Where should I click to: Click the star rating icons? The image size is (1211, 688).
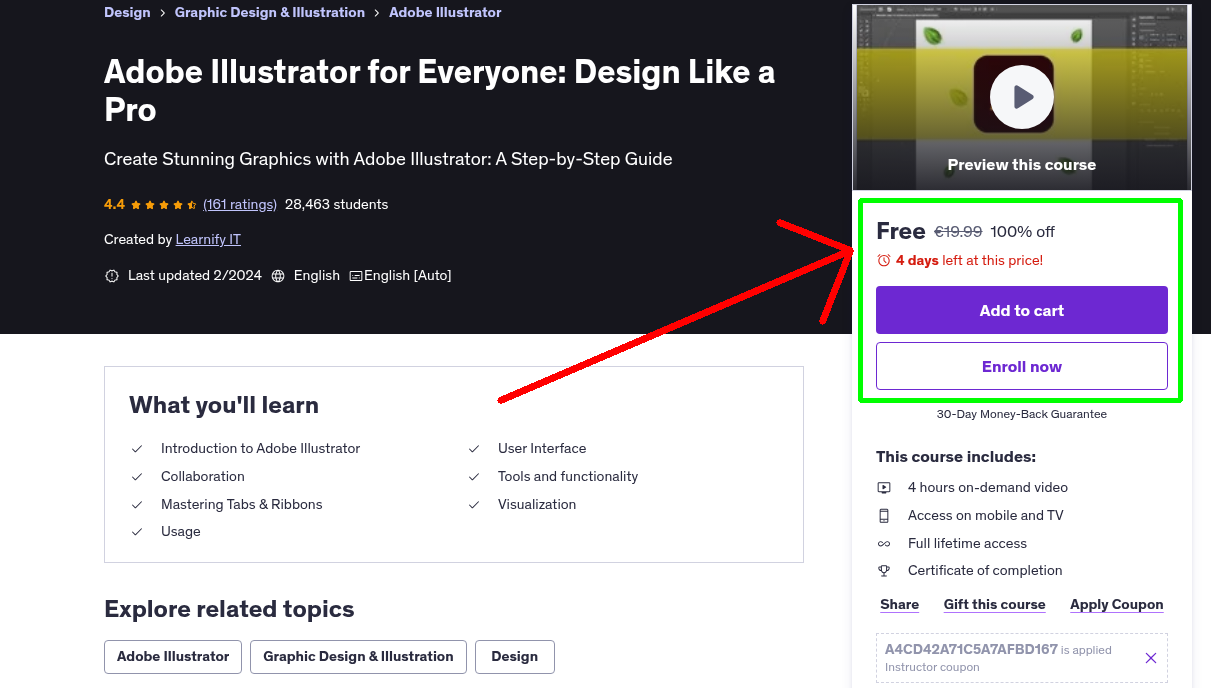(x=163, y=205)
